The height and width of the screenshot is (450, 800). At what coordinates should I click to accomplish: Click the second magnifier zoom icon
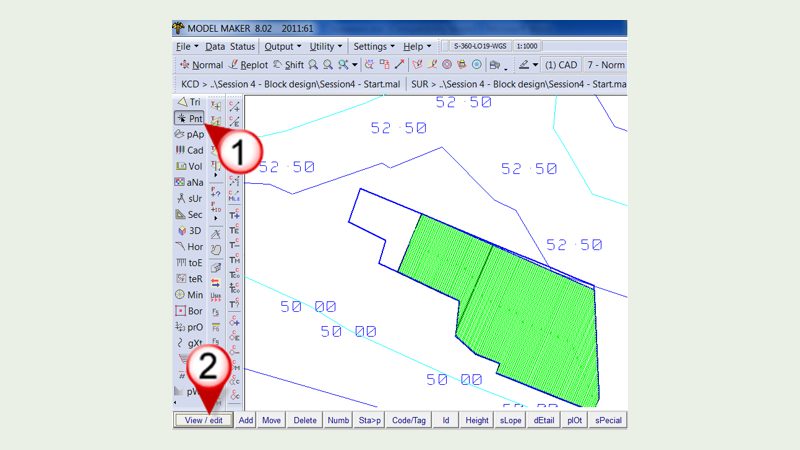[x=328, y=65]
